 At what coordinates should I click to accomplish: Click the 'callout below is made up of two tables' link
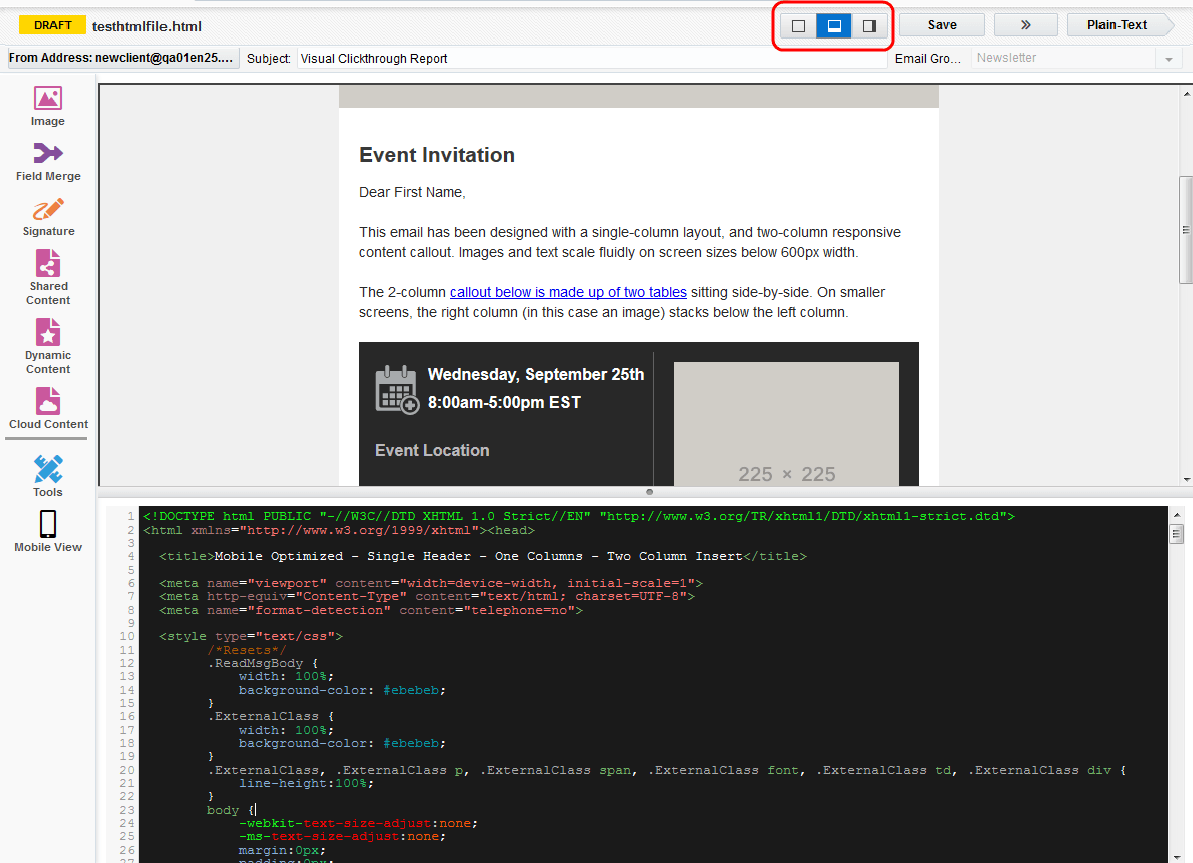tap(568, 292)
